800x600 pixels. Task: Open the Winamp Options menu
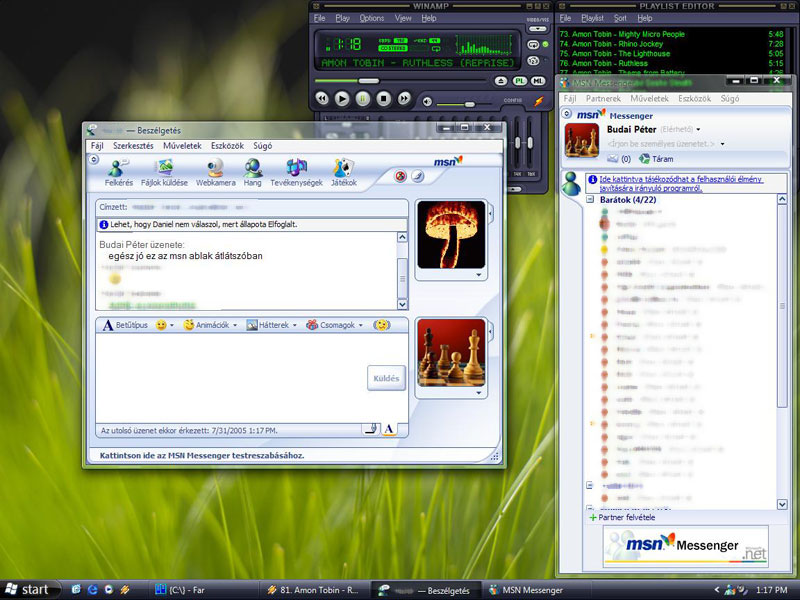click(x=371, y=18)
